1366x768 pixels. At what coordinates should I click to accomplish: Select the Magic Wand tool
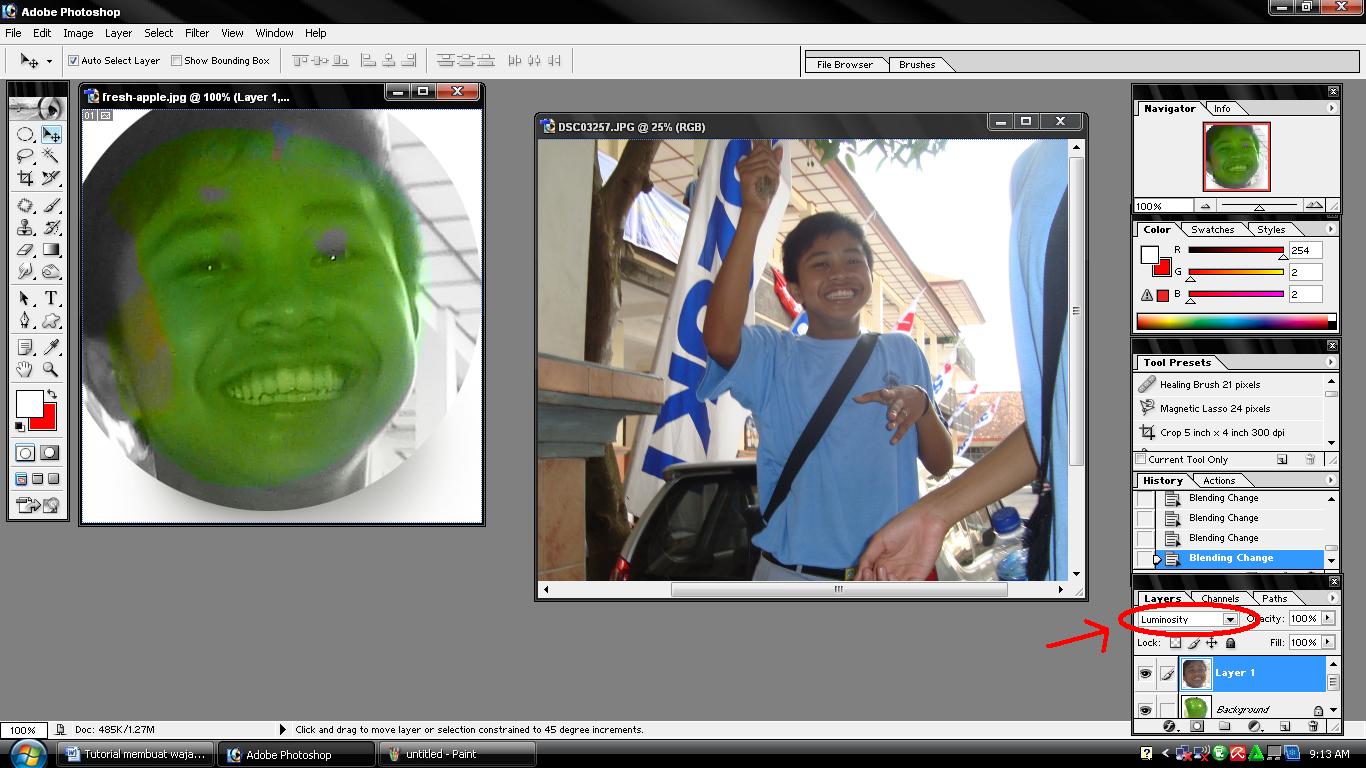tap(50, 155)
